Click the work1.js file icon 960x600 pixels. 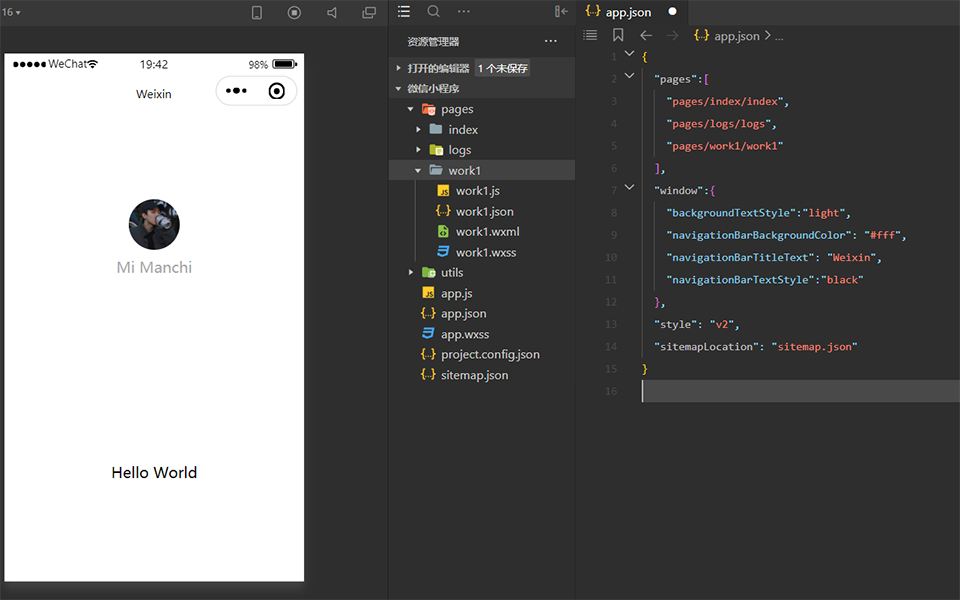[444, 191]
